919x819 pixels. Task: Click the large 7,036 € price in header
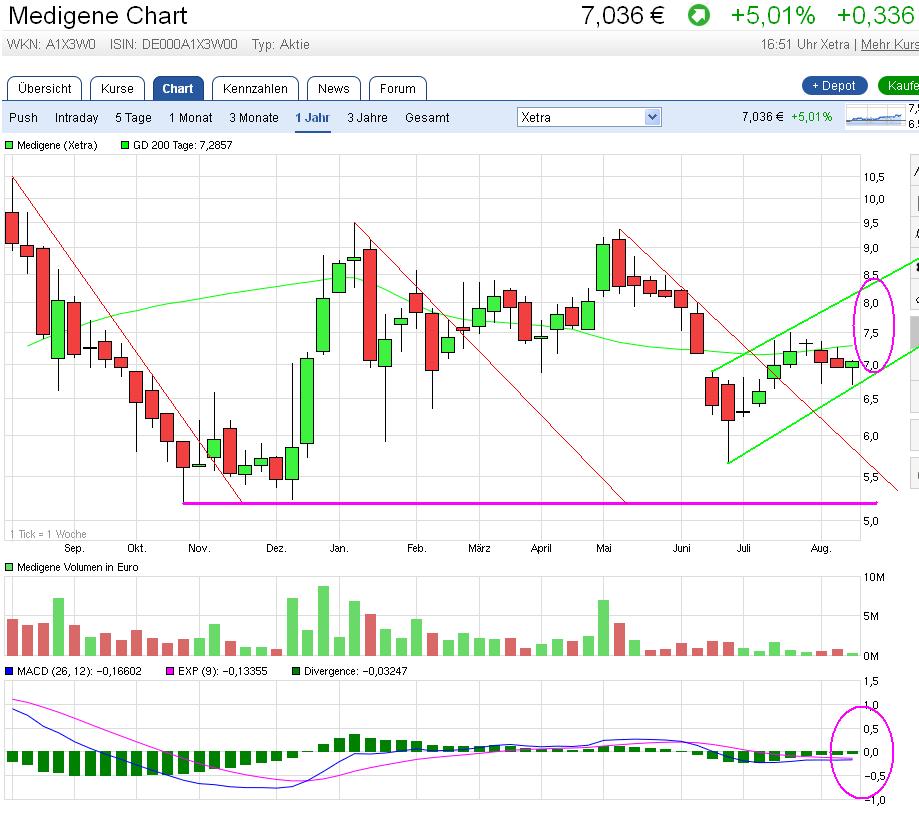(622, 16)
